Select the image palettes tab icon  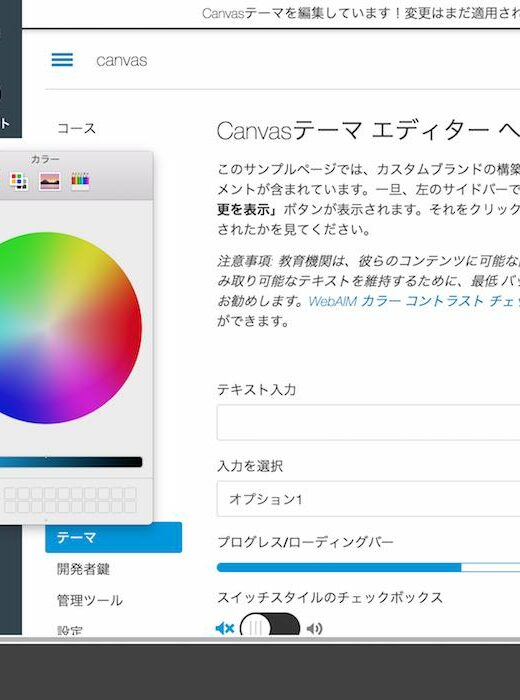[x=50, y=182]
